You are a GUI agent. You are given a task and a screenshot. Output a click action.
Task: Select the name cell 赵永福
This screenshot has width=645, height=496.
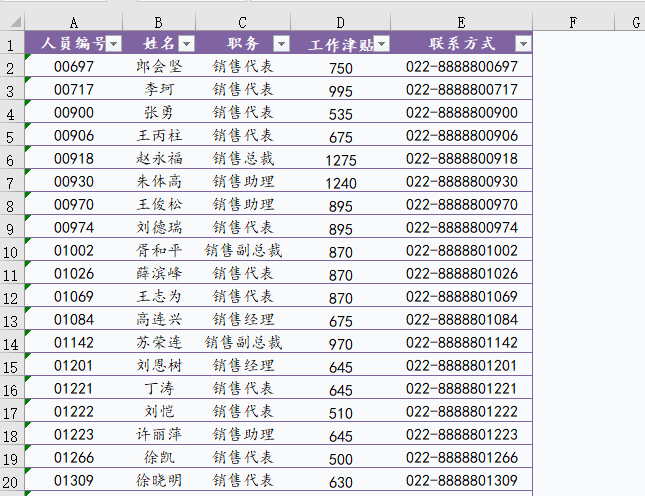(159, 158)
